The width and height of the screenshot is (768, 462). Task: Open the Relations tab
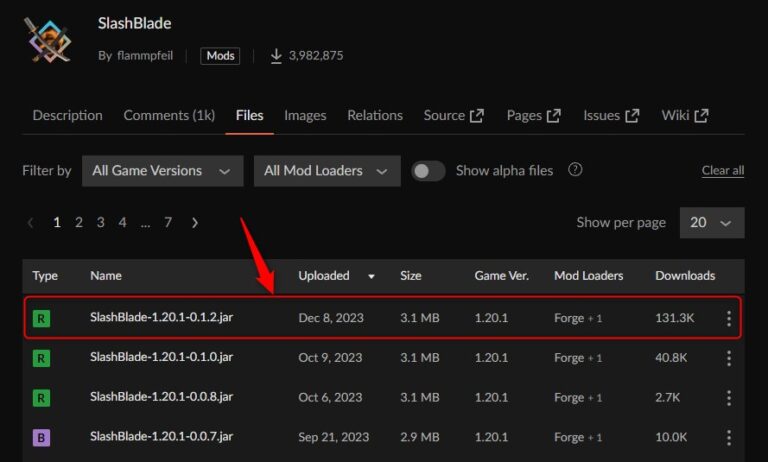[x=374, y=115]
